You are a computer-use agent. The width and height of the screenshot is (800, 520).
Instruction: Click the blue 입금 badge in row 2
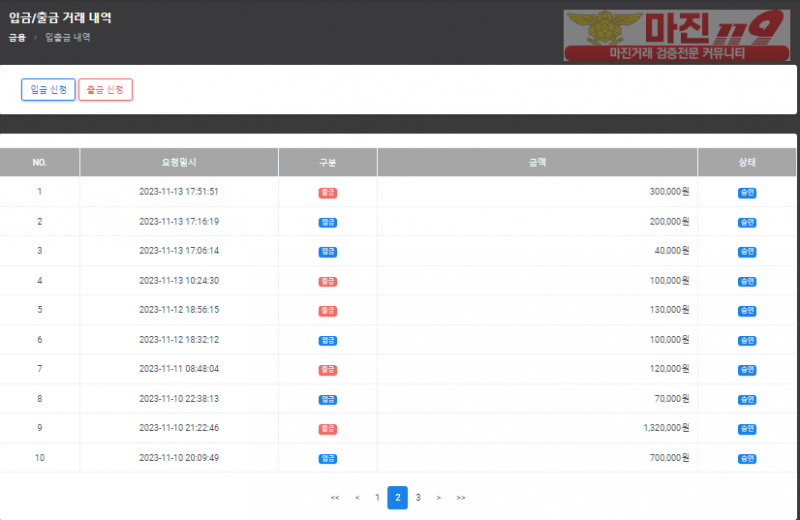click(x=327, y=222)
